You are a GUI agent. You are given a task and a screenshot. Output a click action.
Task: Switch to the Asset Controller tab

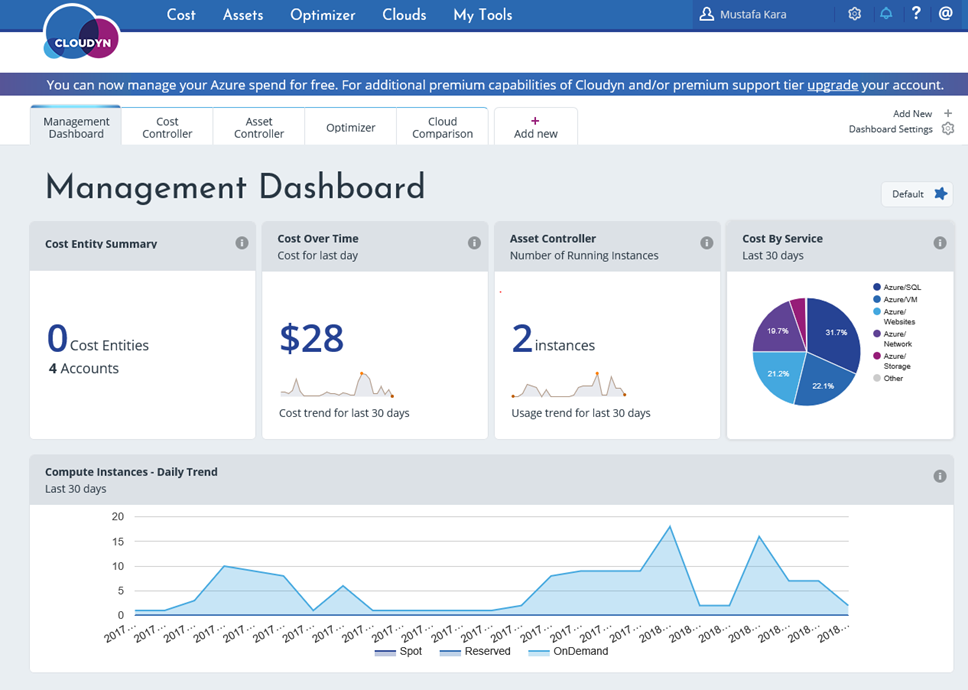pyautogui.click(x=259, y=127)
